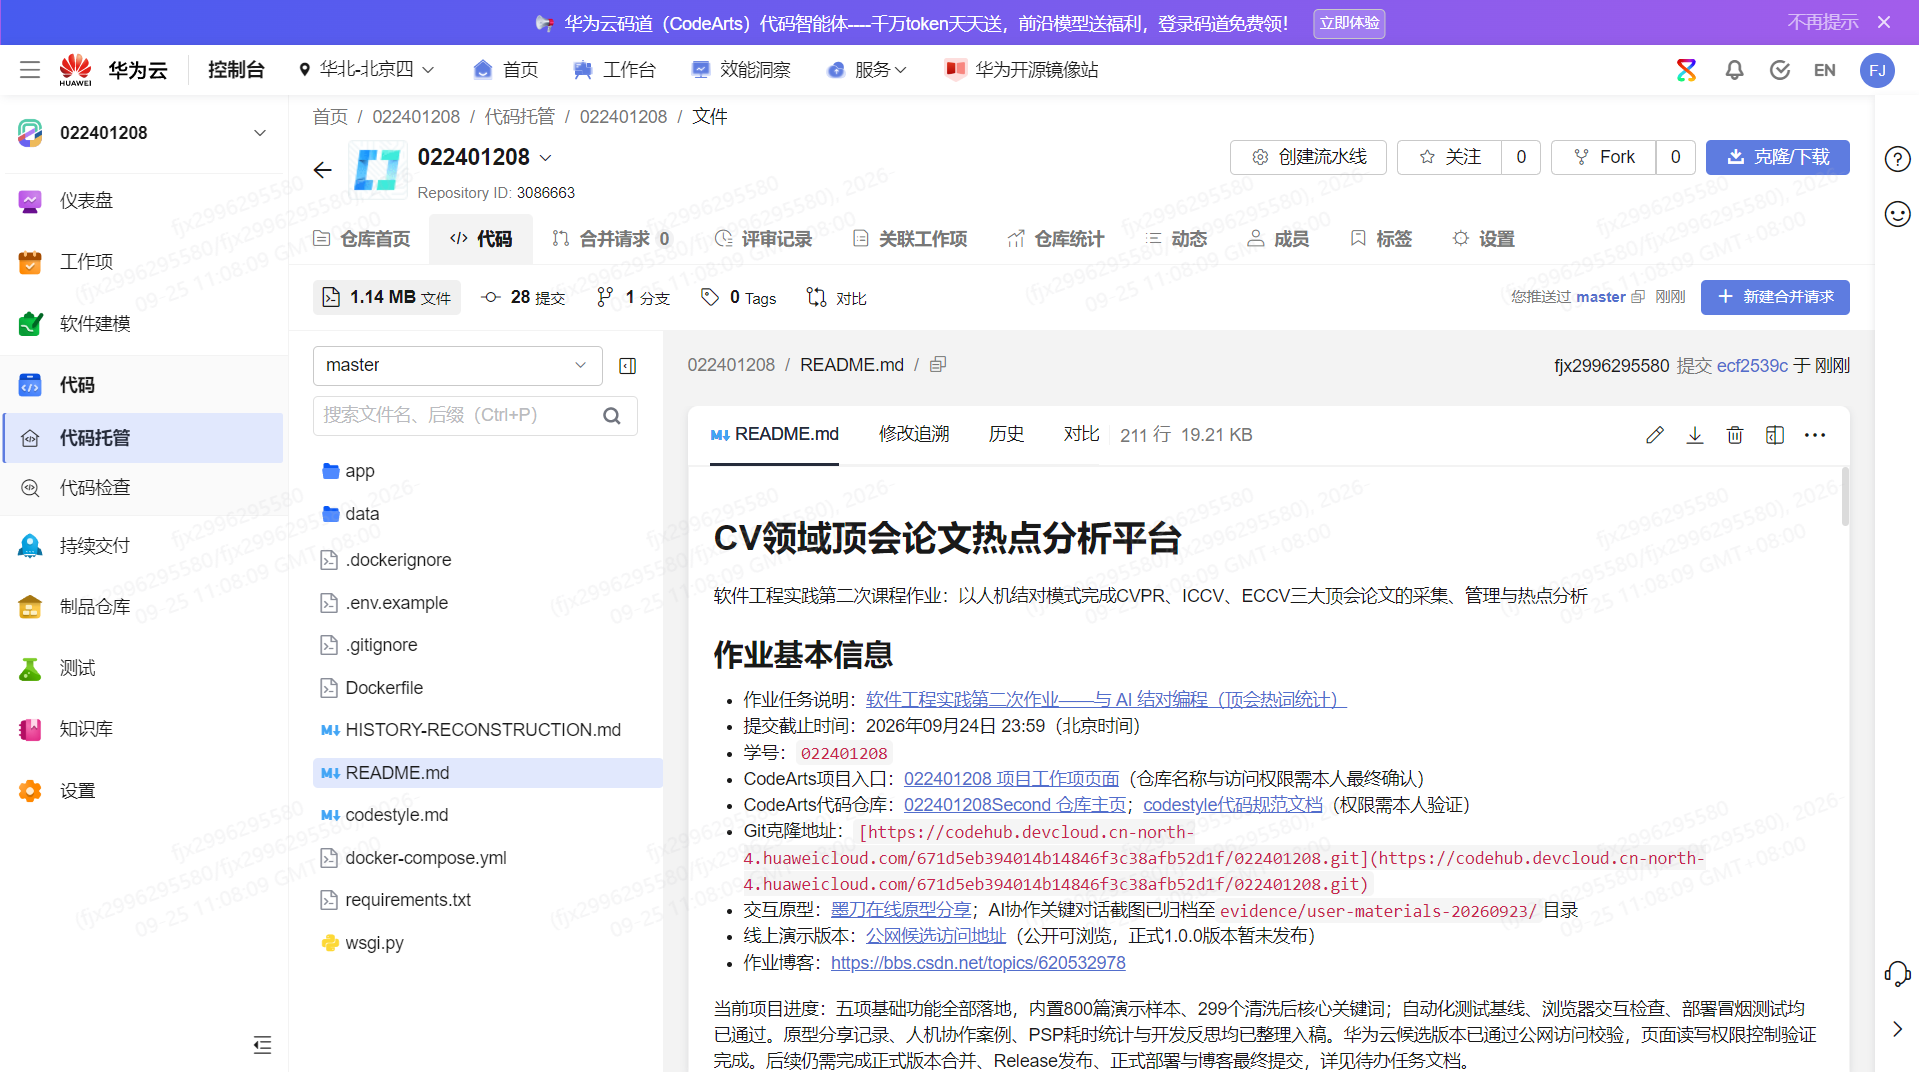Open the repository name dropdown chevron
Image resolution: width=1919 pixels, height=1072 pixels.
coord(546,158)
